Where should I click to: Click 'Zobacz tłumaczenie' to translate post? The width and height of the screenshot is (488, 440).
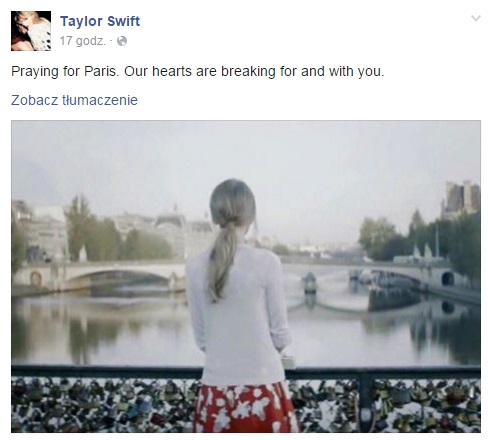(74, 100)
